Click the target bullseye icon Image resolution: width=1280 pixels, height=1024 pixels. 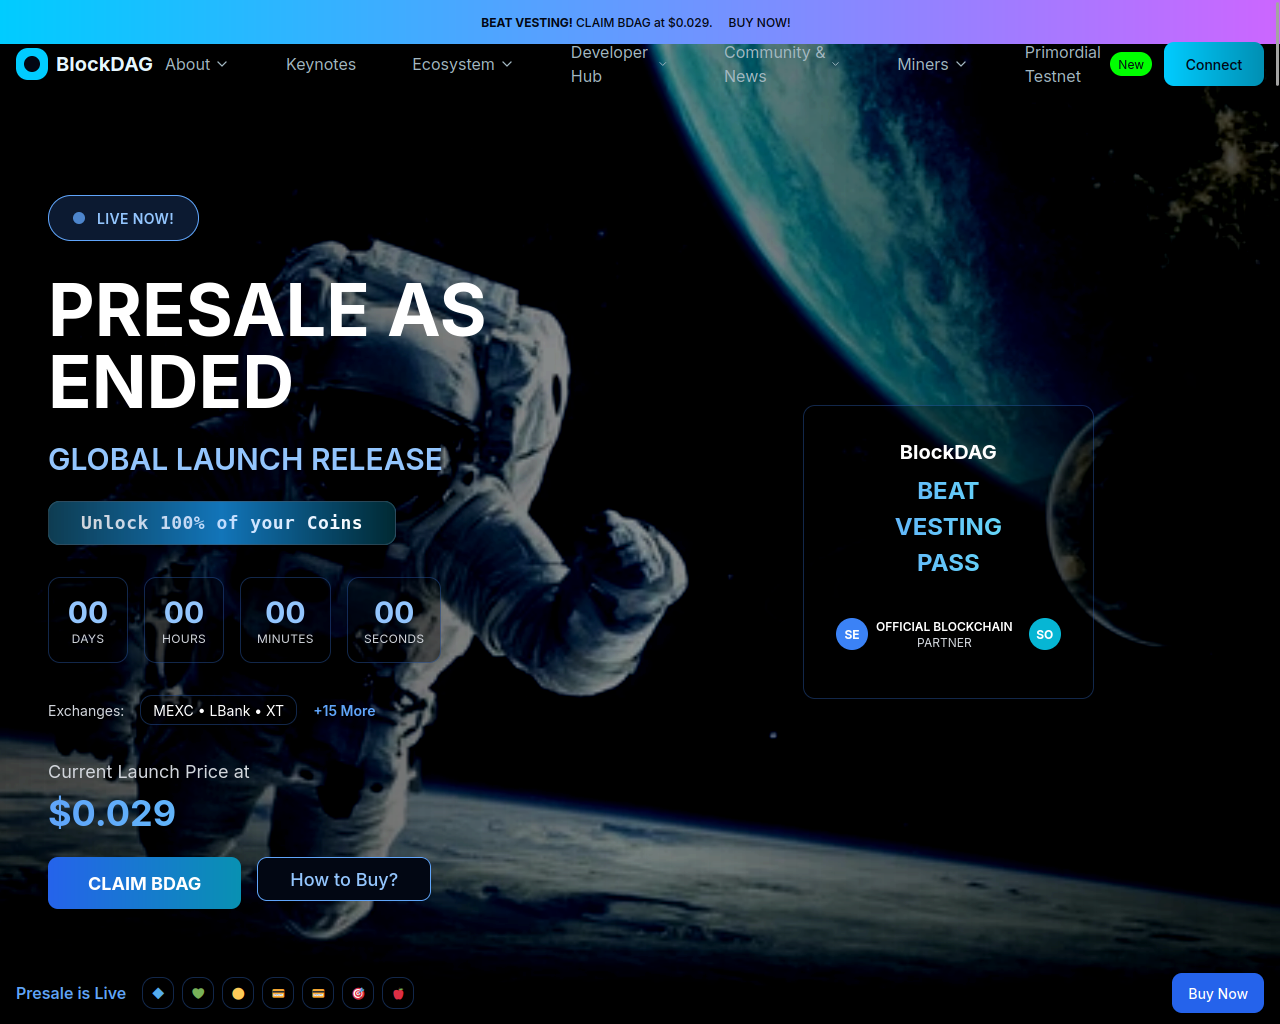click(x=358, y=993)
